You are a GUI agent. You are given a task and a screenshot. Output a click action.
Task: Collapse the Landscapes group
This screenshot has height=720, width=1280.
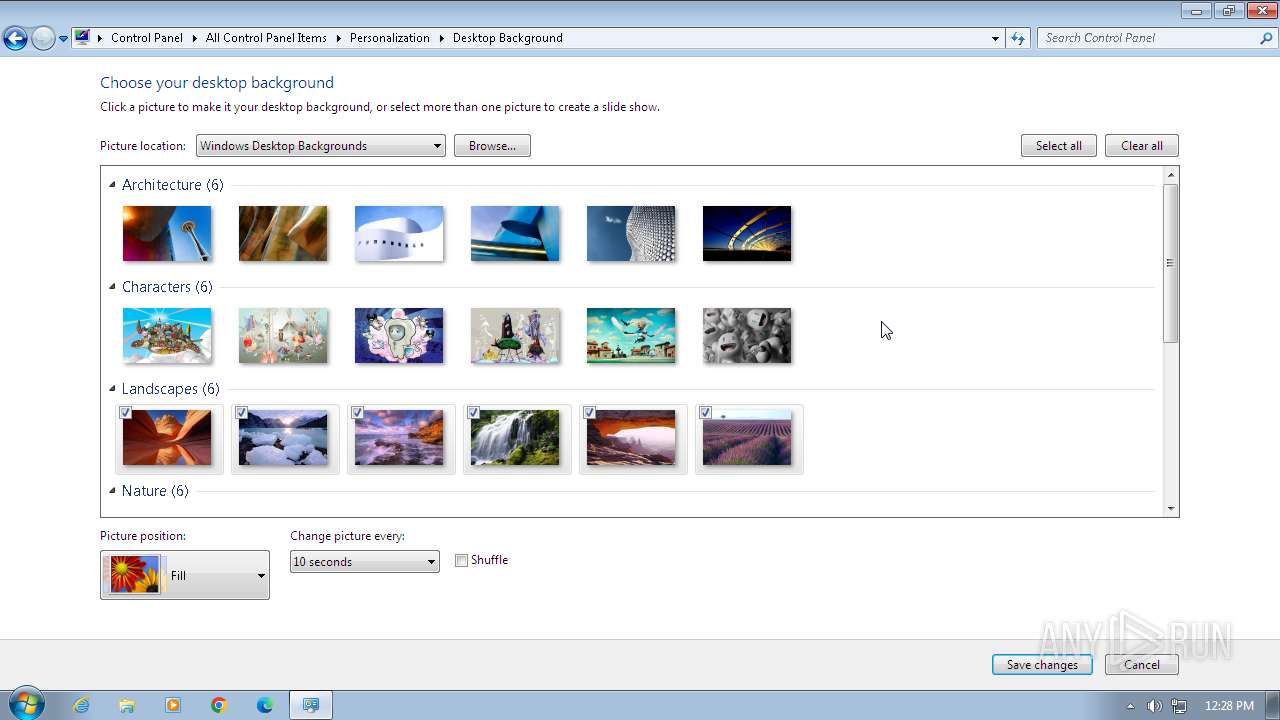[112, 389]
